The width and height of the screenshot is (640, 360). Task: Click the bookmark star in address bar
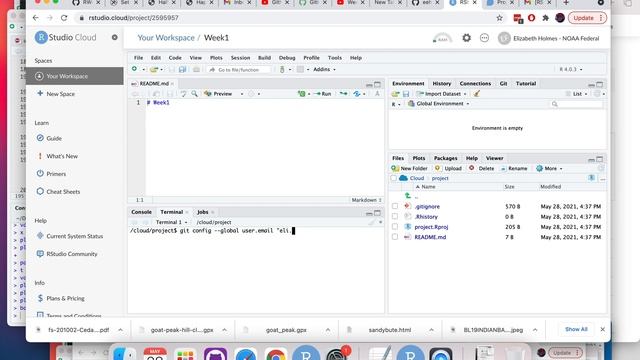tap(499, 18)
